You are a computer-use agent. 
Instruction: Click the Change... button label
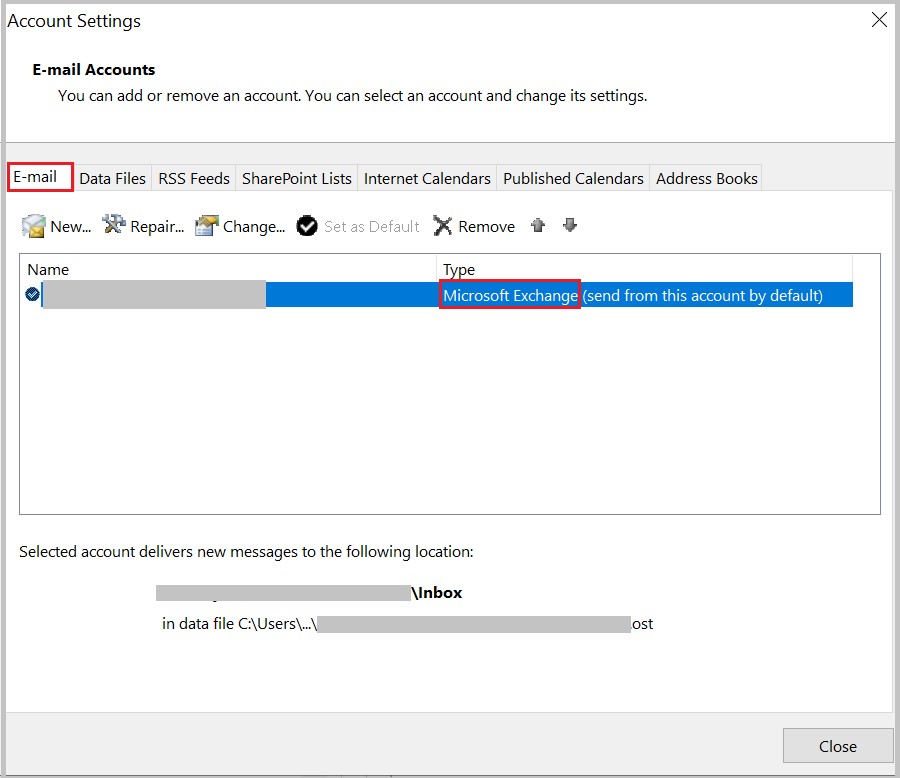(x=254, y=227)
